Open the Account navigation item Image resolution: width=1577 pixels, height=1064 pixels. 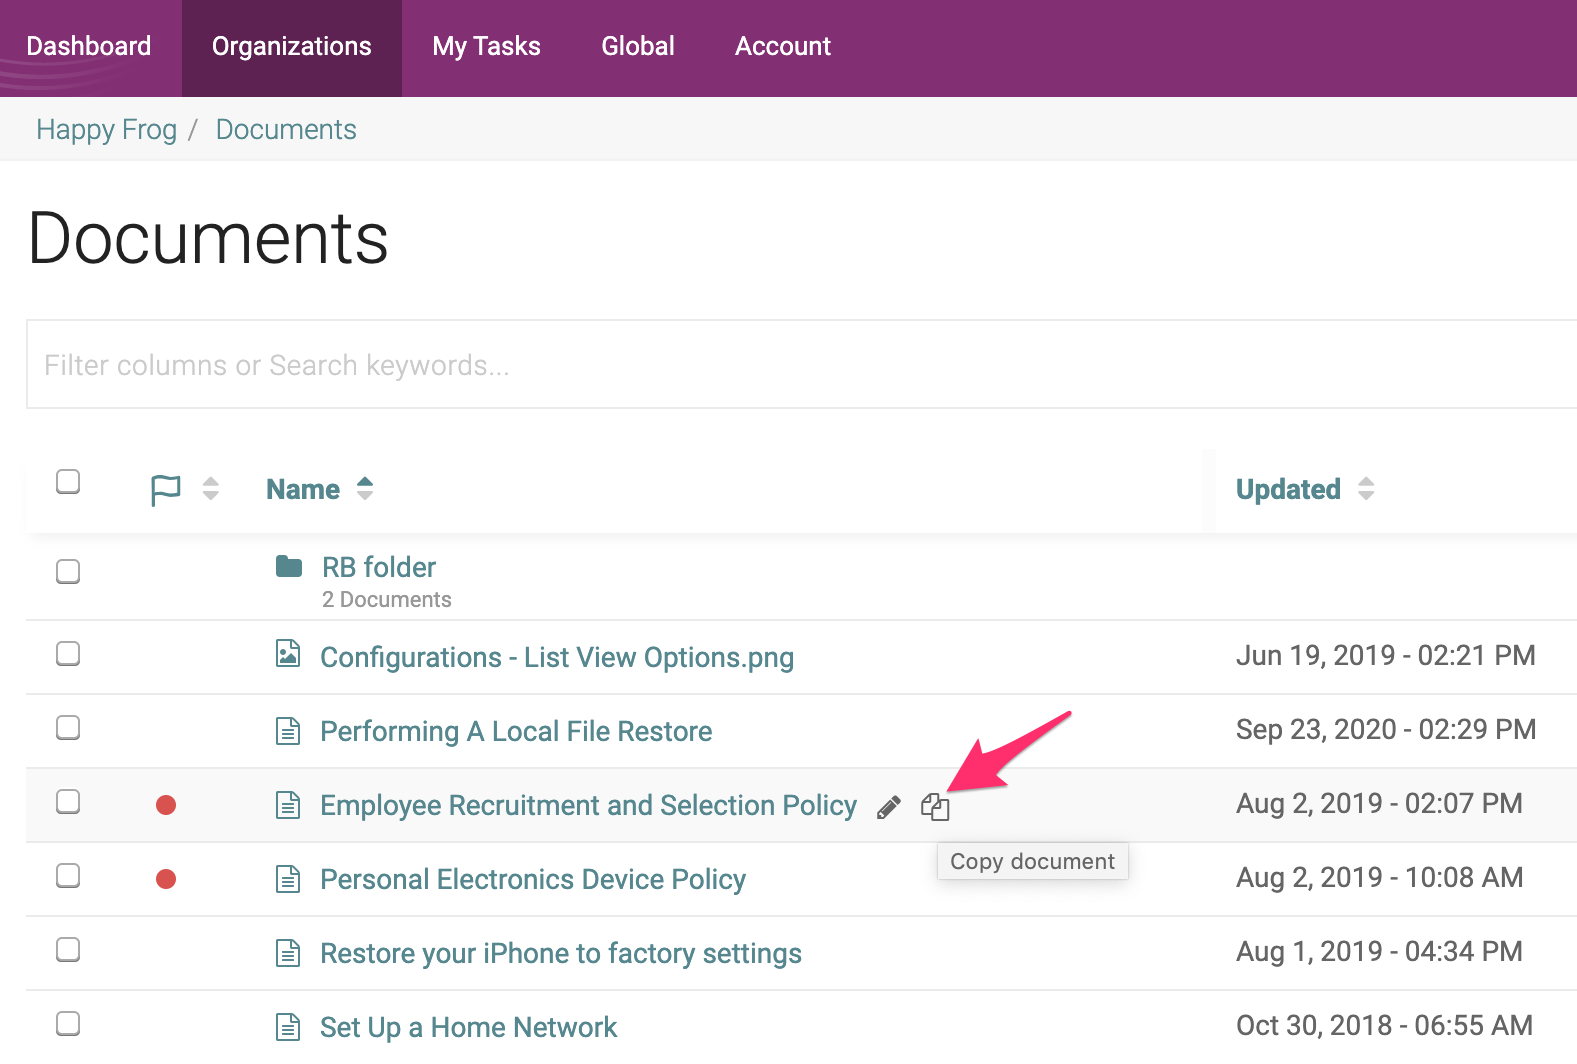pyautogui.click(x=782, y=47)
